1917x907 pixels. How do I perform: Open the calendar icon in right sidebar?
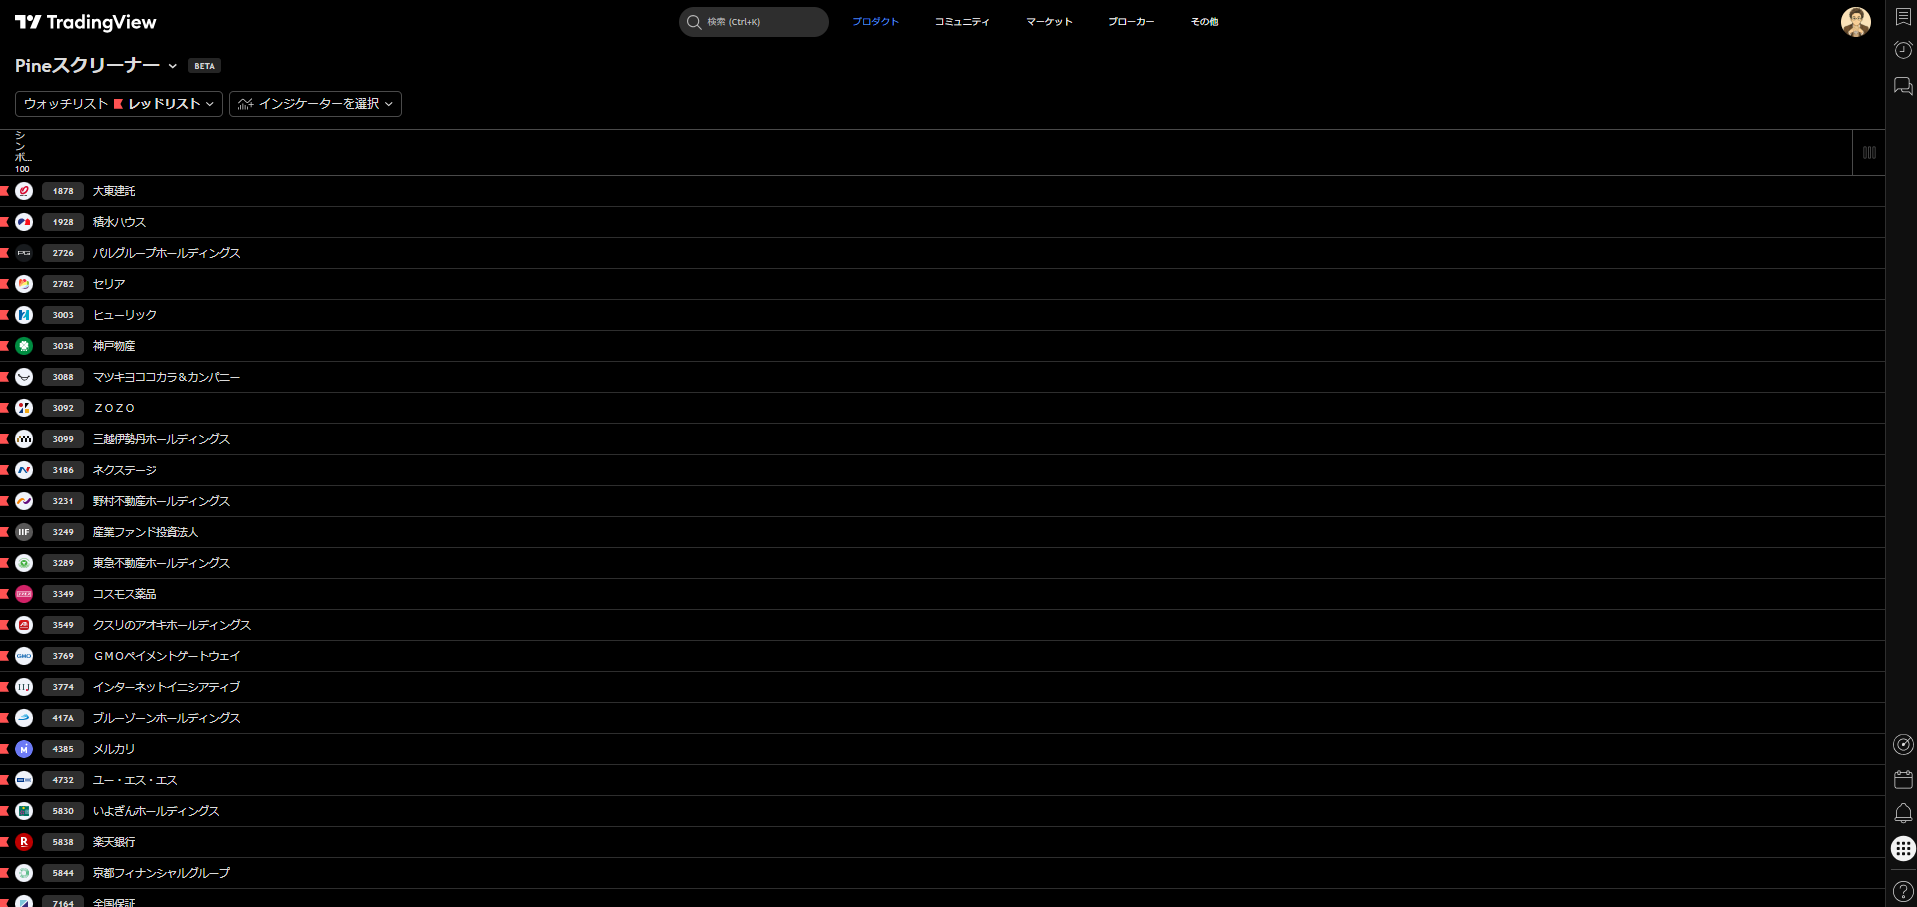tap(1903, 779)
